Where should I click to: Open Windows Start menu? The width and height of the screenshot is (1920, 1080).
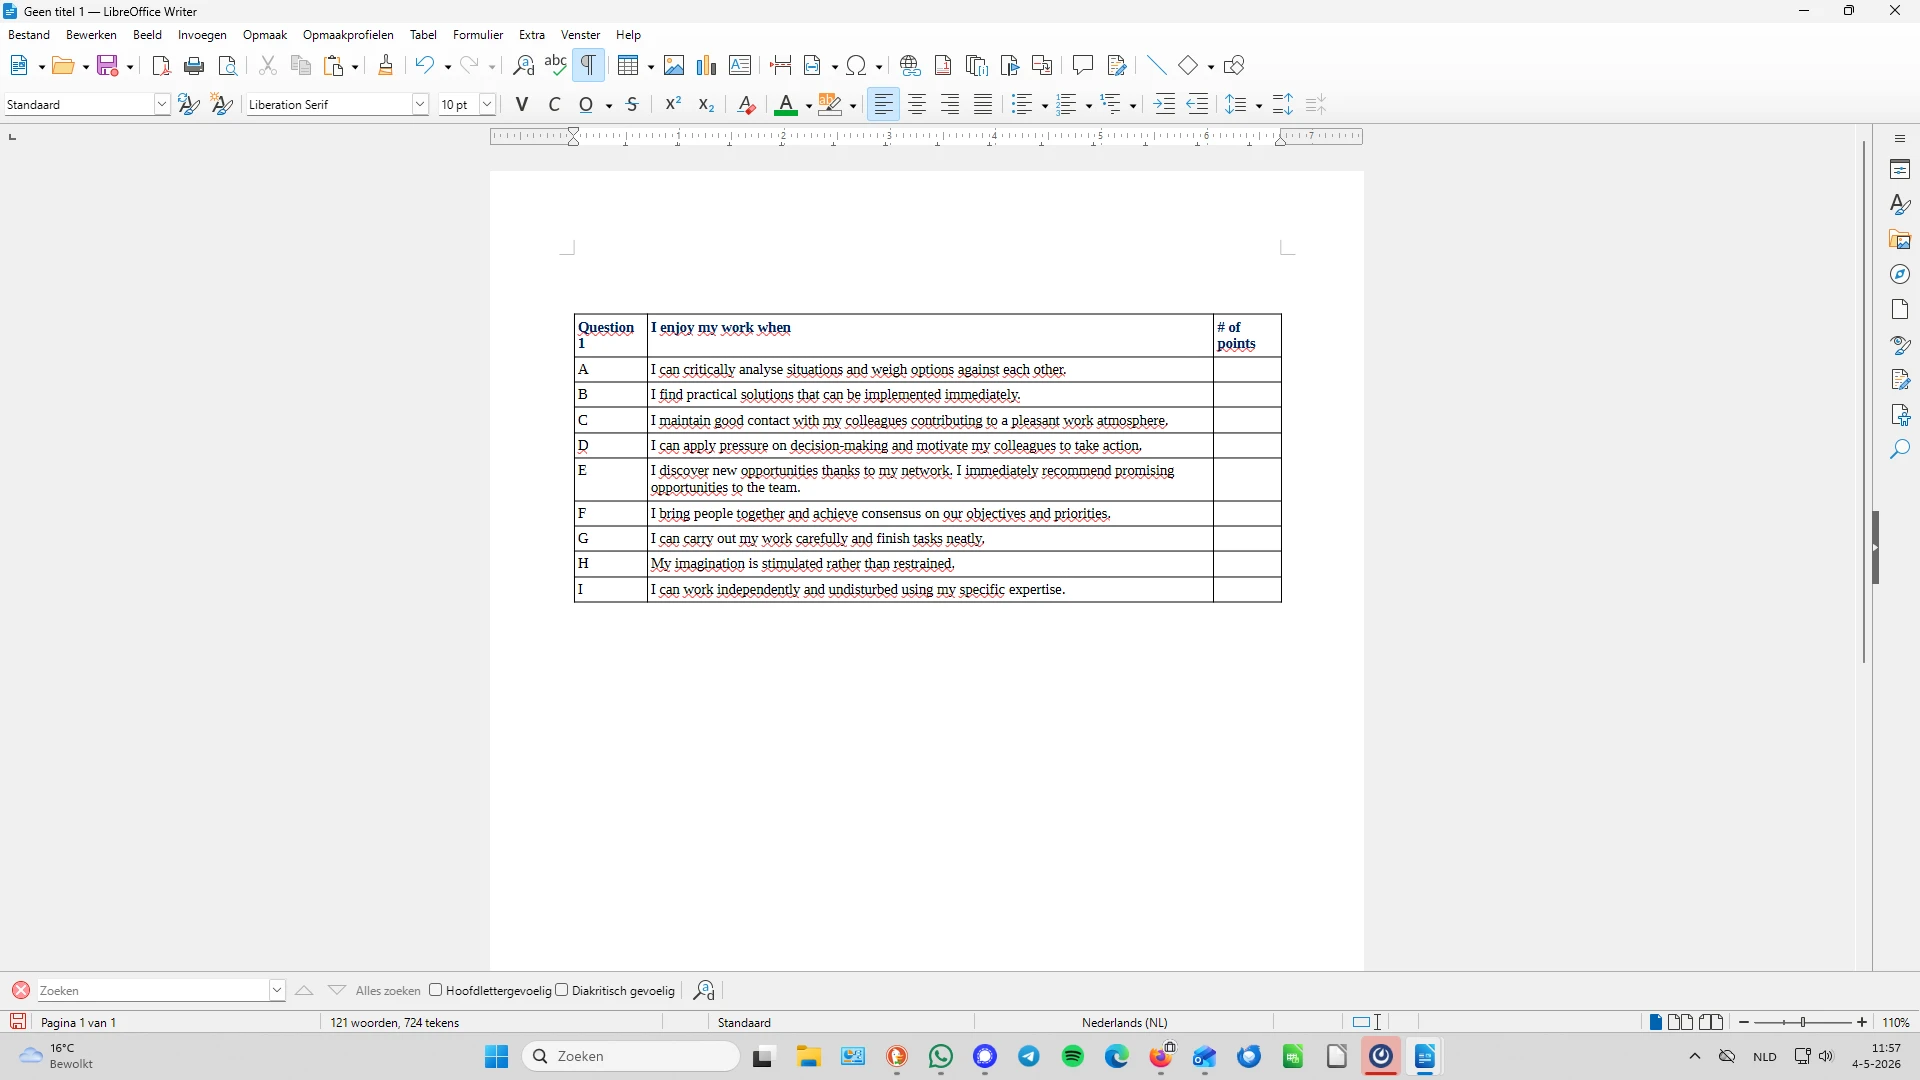[497, 1056]
